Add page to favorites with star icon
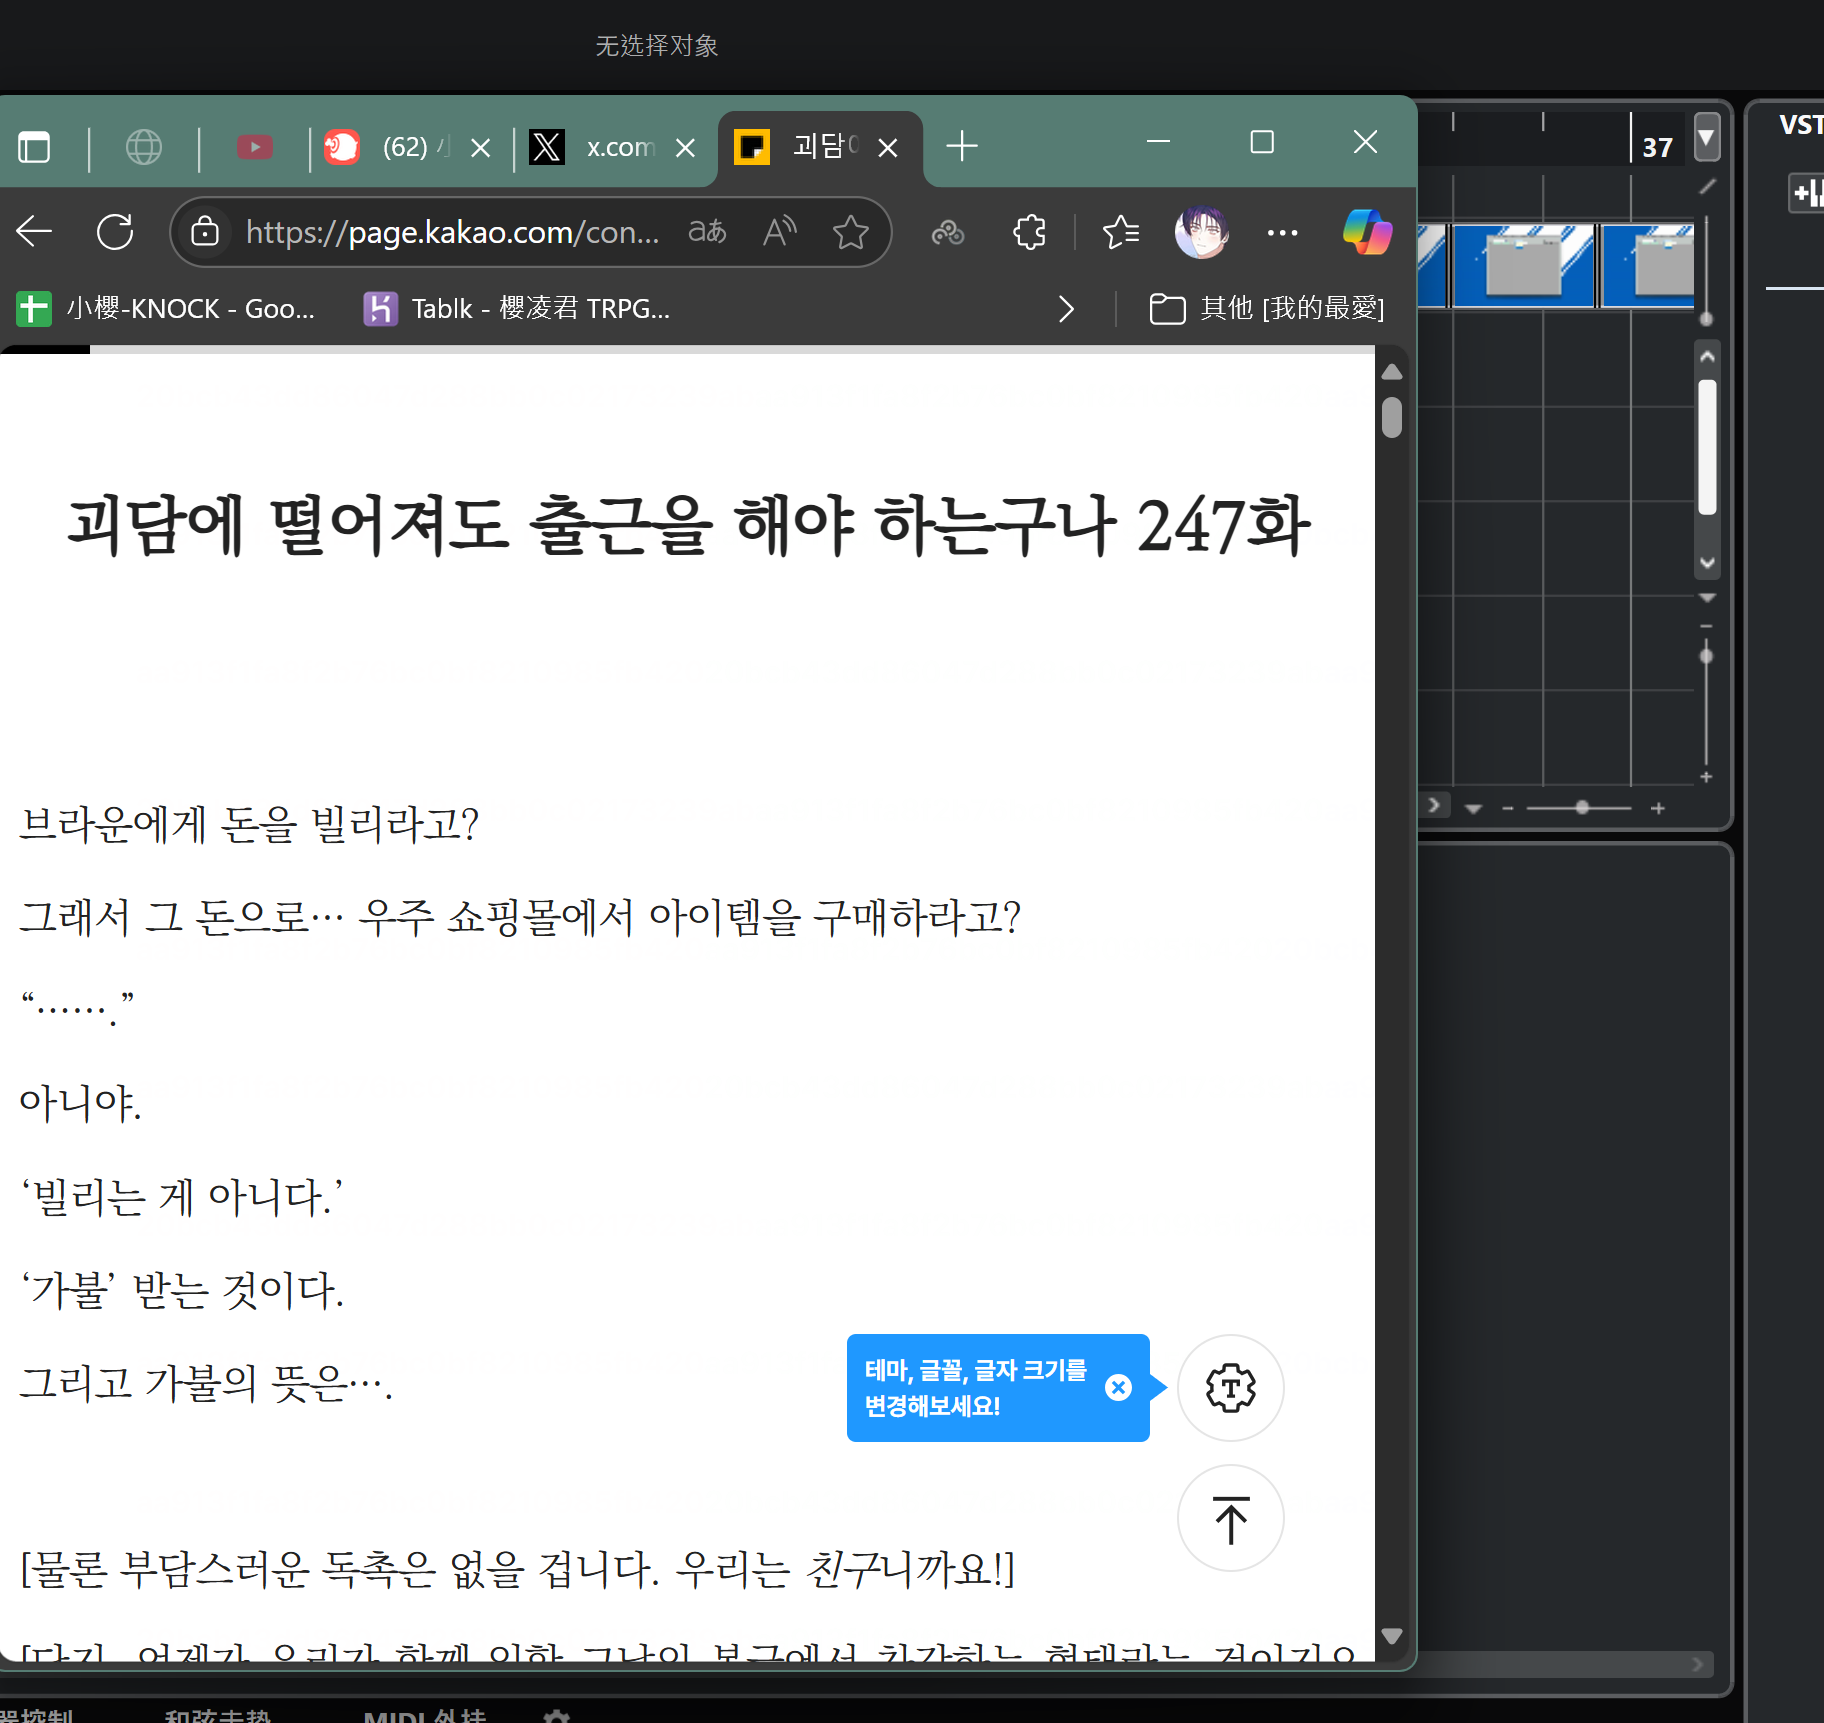This screenshot has width=1824, height=1723. coord(850,233)
